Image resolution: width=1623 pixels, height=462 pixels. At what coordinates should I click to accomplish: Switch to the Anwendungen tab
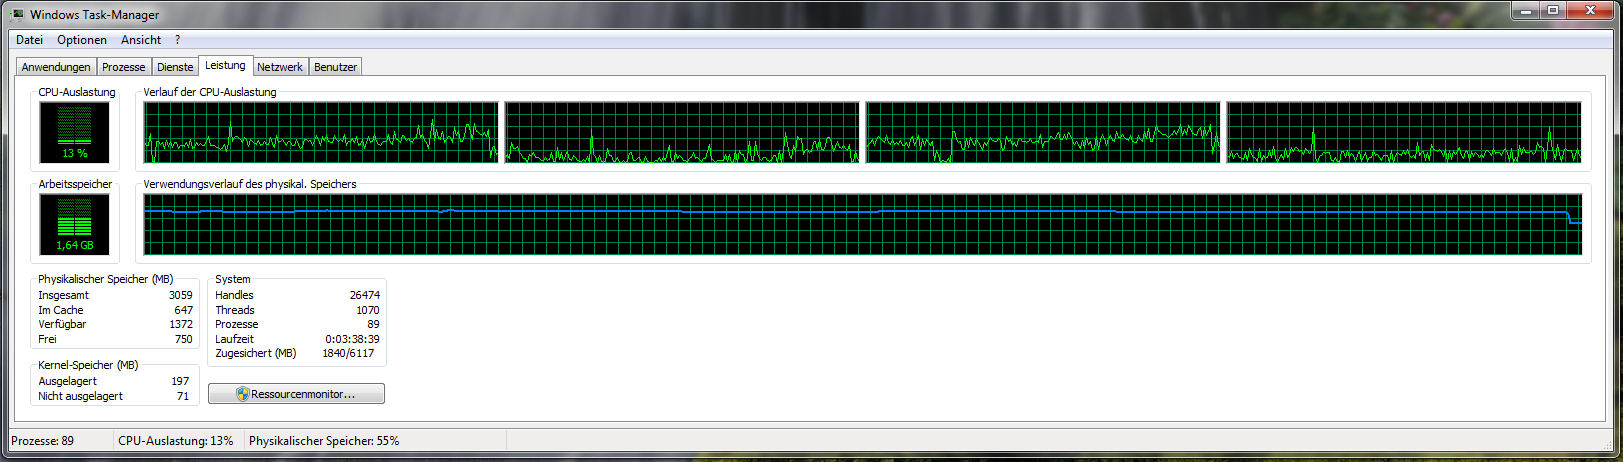(x=56, y=67)
